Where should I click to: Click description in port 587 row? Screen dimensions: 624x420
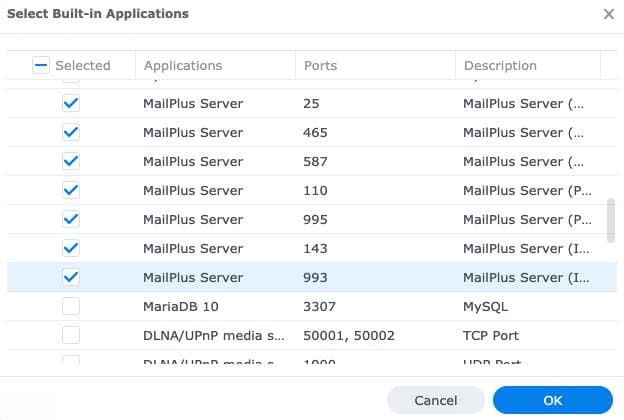(x=523, y=162)
